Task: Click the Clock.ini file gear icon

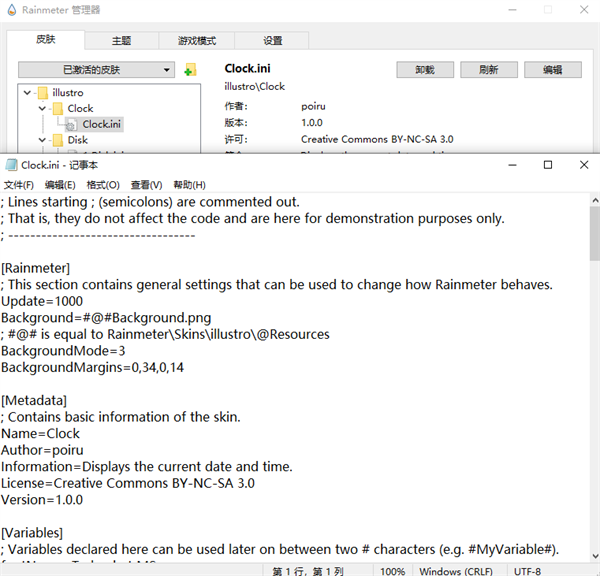Action: [x=71, y=124]
